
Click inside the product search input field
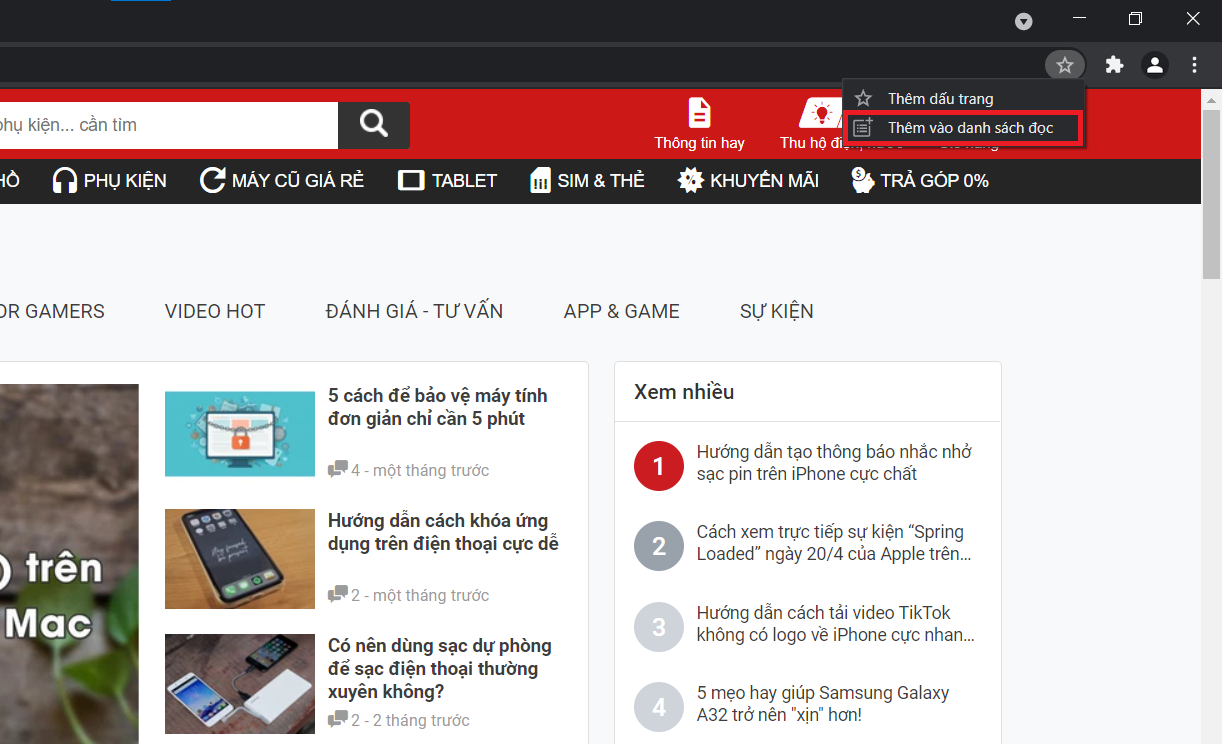point(170,125)
